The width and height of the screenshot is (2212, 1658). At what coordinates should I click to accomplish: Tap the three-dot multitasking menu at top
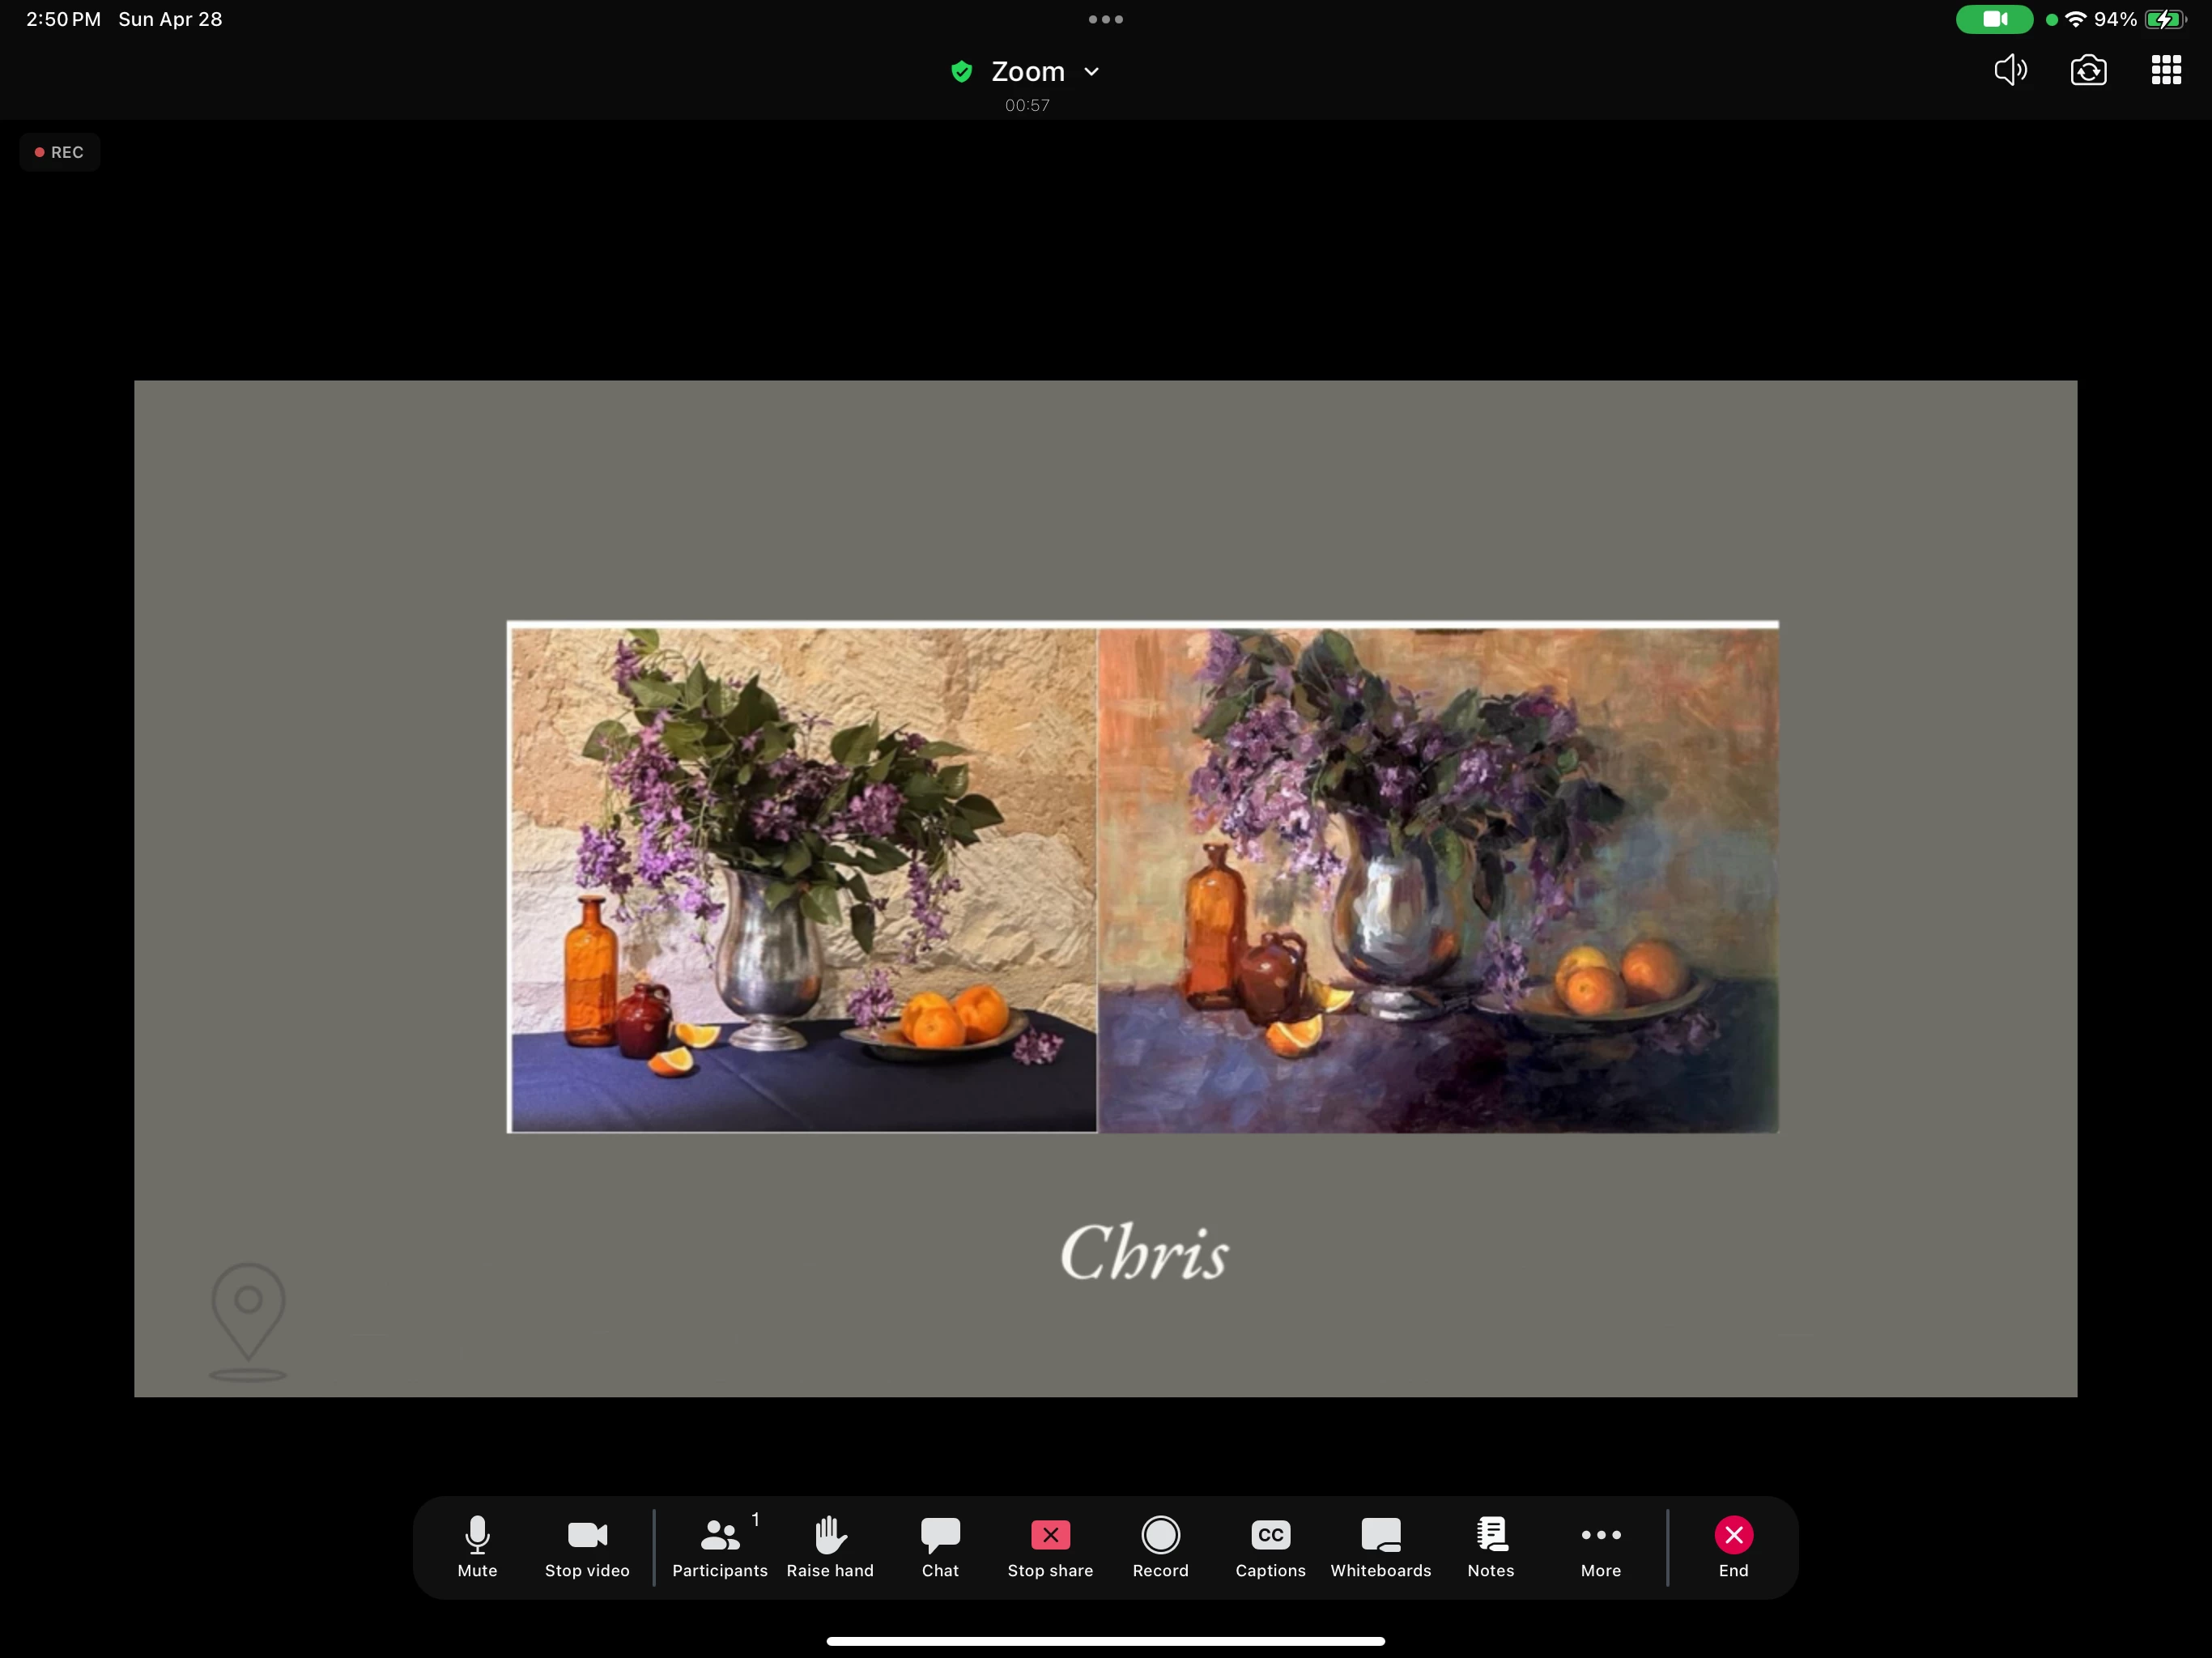coord(1105,19)
